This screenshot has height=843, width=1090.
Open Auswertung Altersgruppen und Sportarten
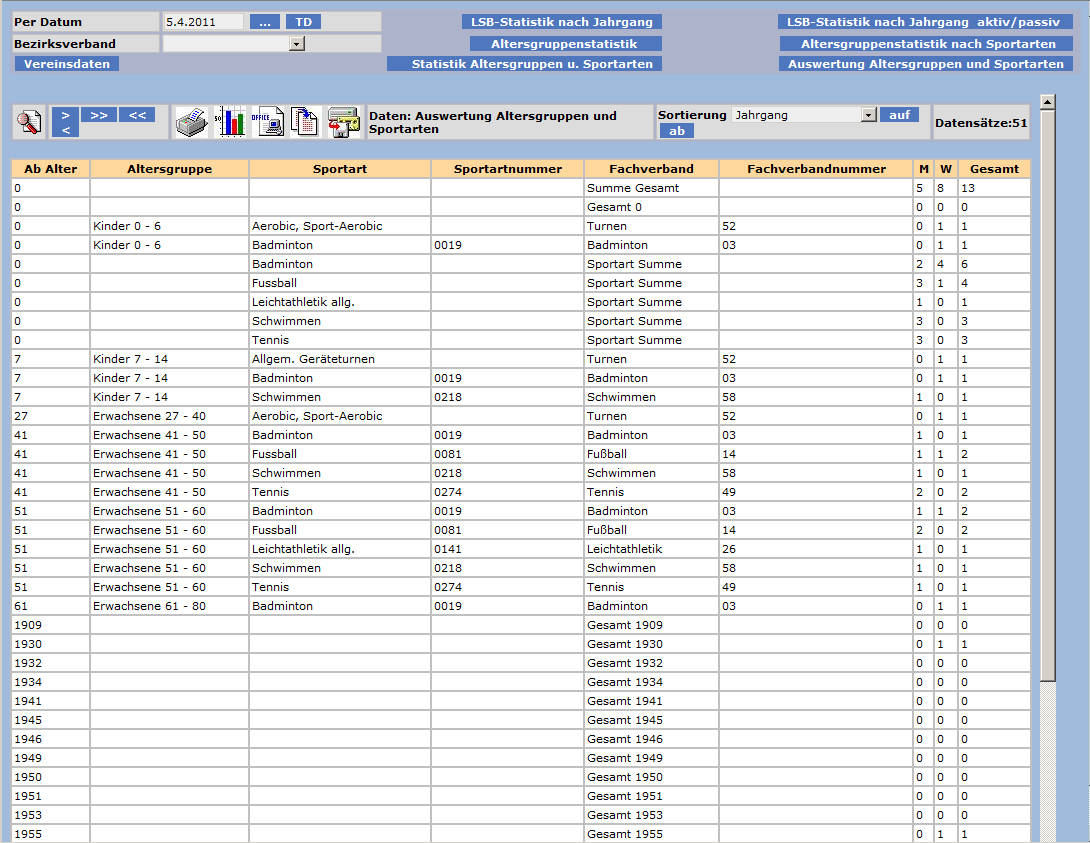pyautogui.click(x=926, y=64)
